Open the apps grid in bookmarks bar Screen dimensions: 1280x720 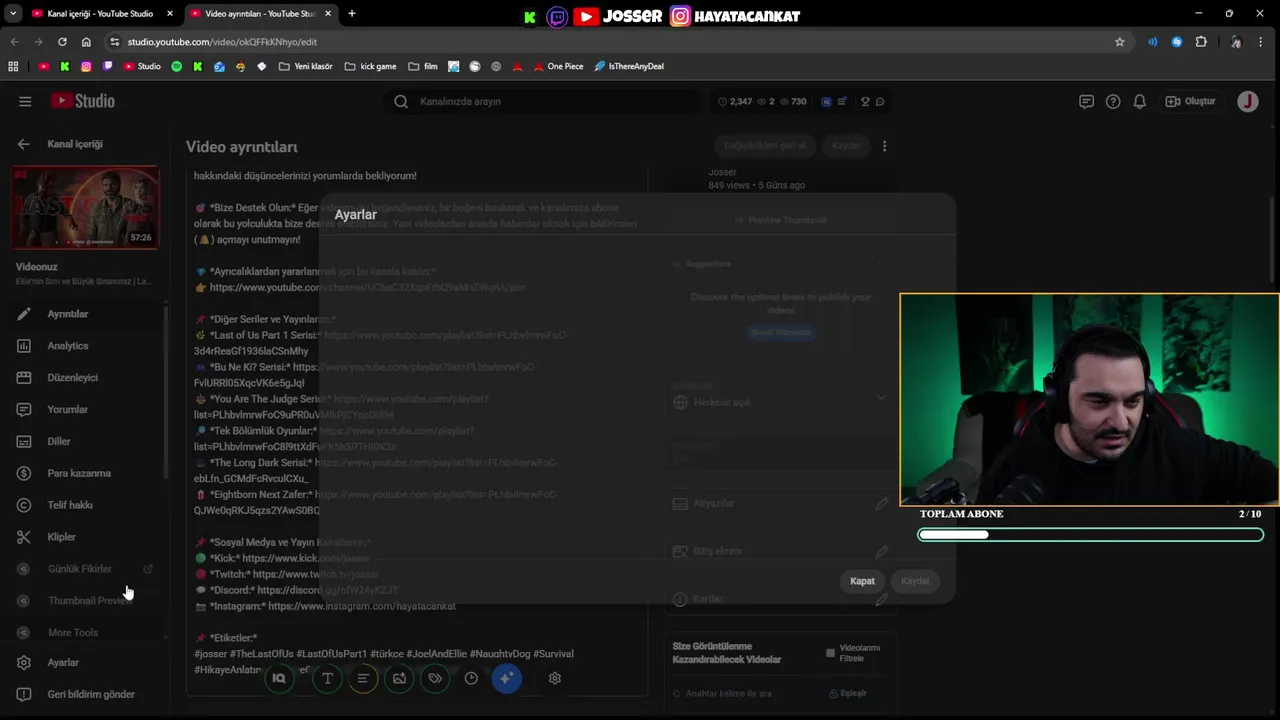tap(13, 66)
